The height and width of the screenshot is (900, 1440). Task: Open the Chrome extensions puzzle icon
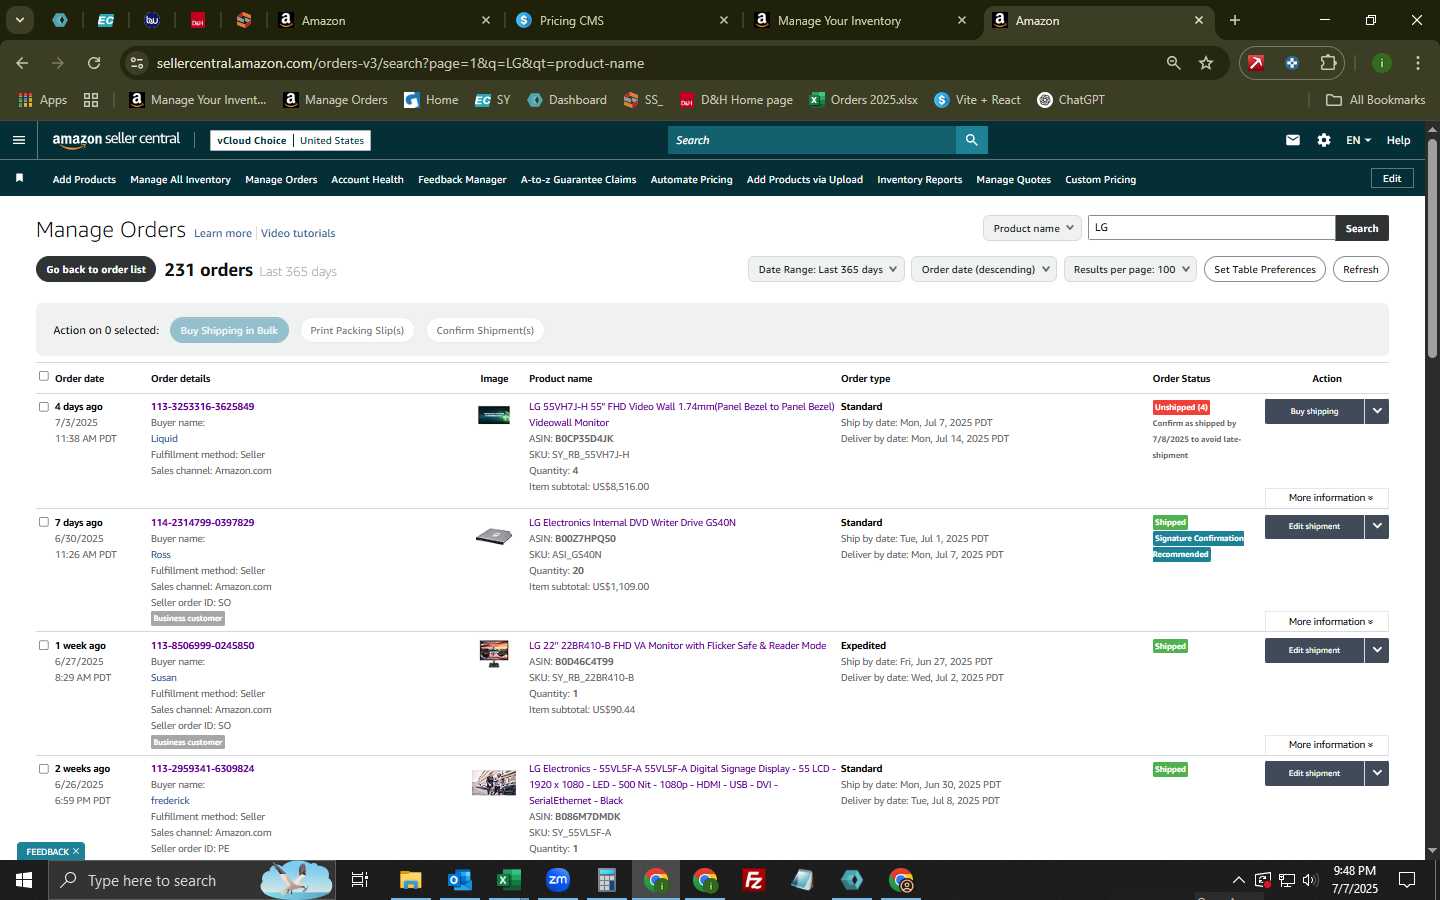(x=1328, y=63)
